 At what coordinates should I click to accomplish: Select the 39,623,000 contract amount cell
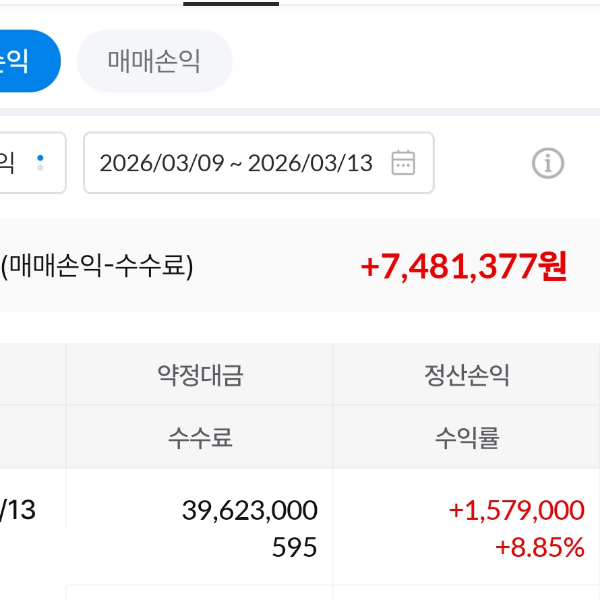click(249, 510)
